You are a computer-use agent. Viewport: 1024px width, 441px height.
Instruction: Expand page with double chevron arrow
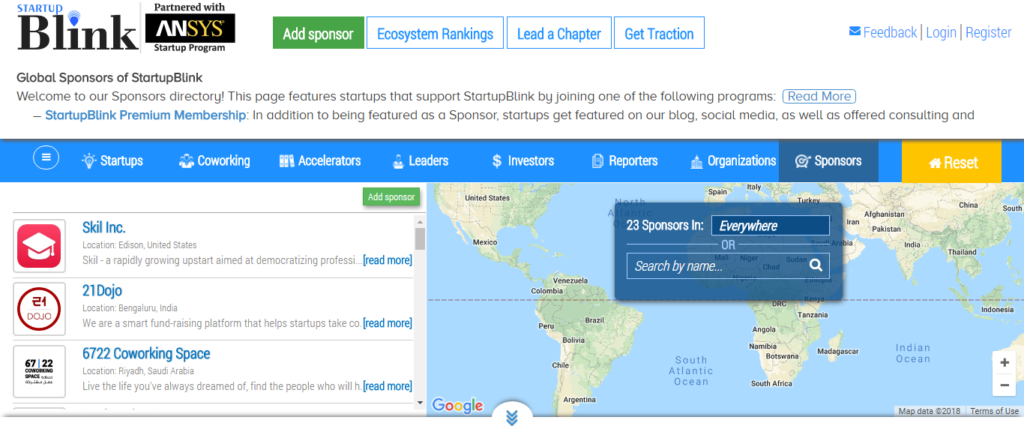tap(512, 418)
